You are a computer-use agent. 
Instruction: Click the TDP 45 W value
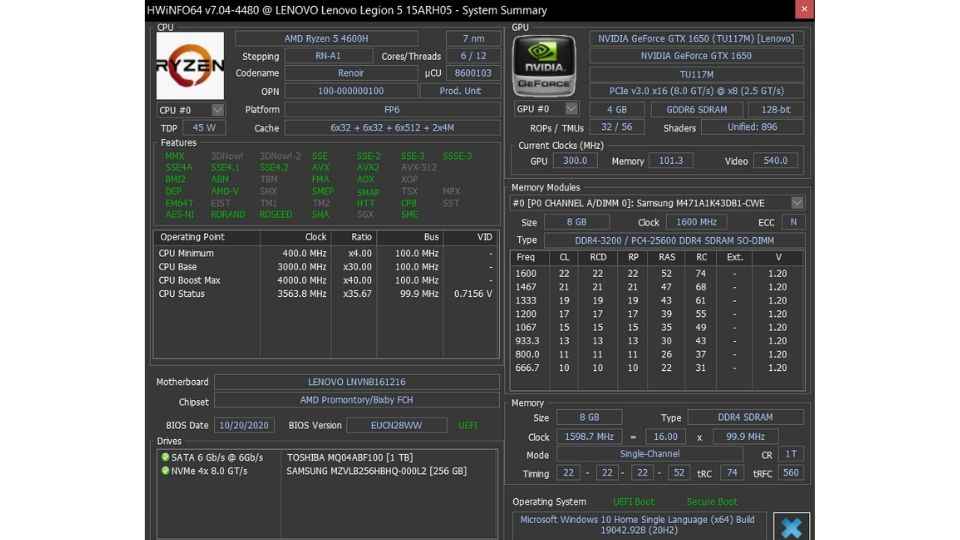click(x=204, y=127)
